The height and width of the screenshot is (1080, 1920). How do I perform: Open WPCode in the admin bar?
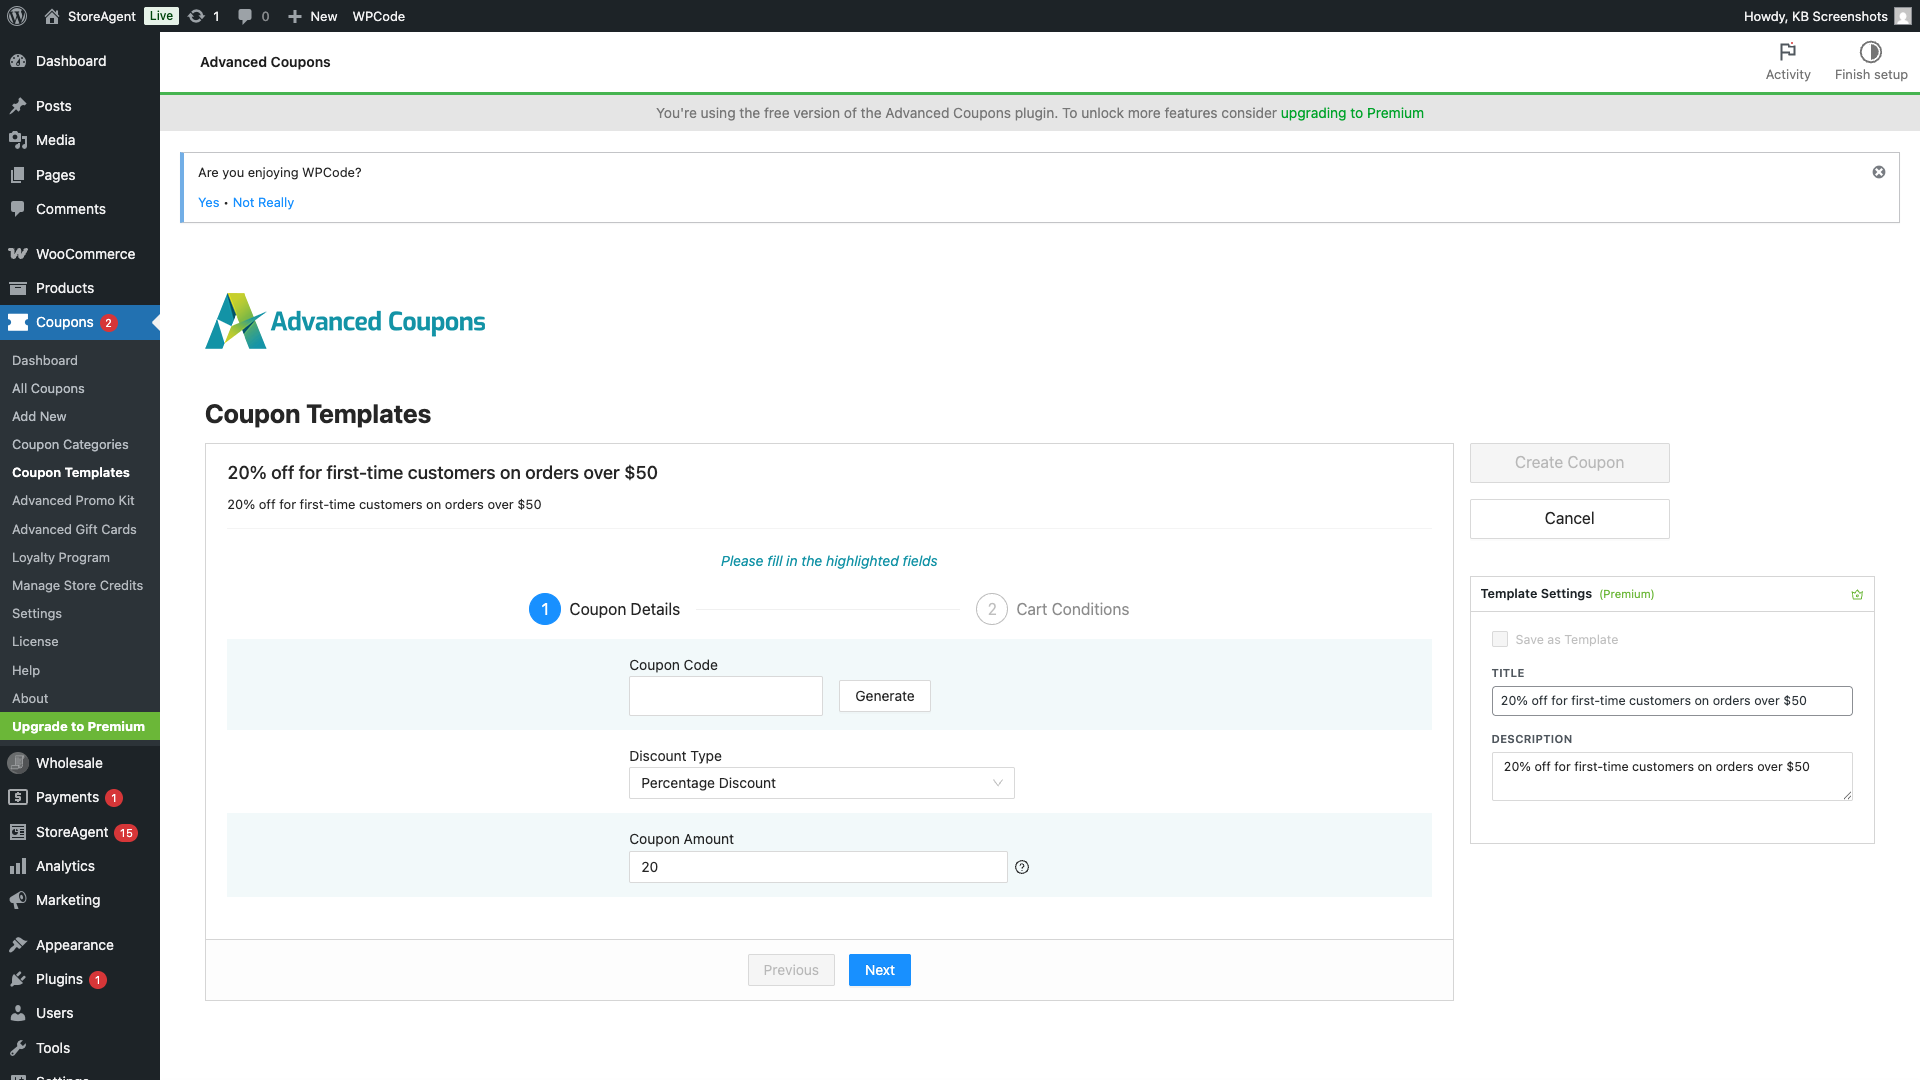[x=378, y=16]
